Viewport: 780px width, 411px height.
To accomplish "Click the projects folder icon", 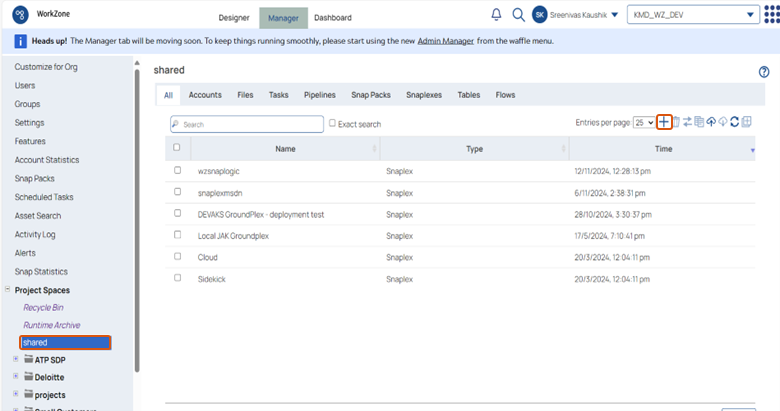I will 28,394.
